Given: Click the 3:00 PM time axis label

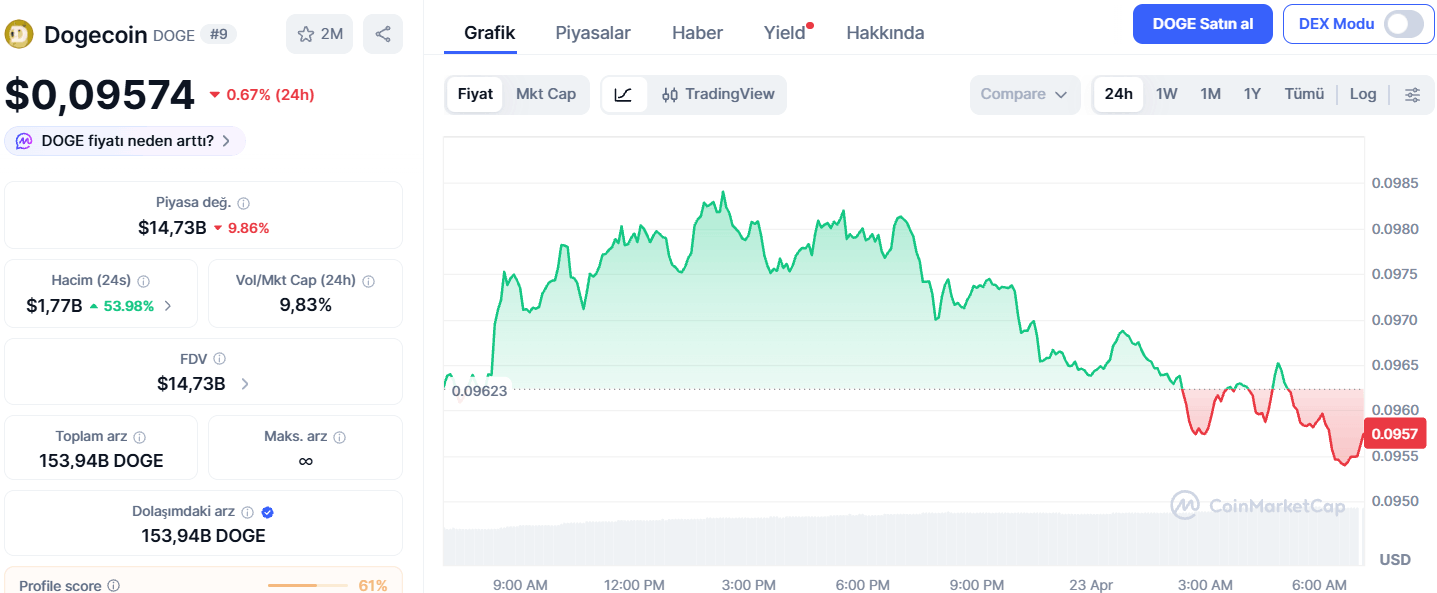Looking at the screenshot, I should click(748, 585).
